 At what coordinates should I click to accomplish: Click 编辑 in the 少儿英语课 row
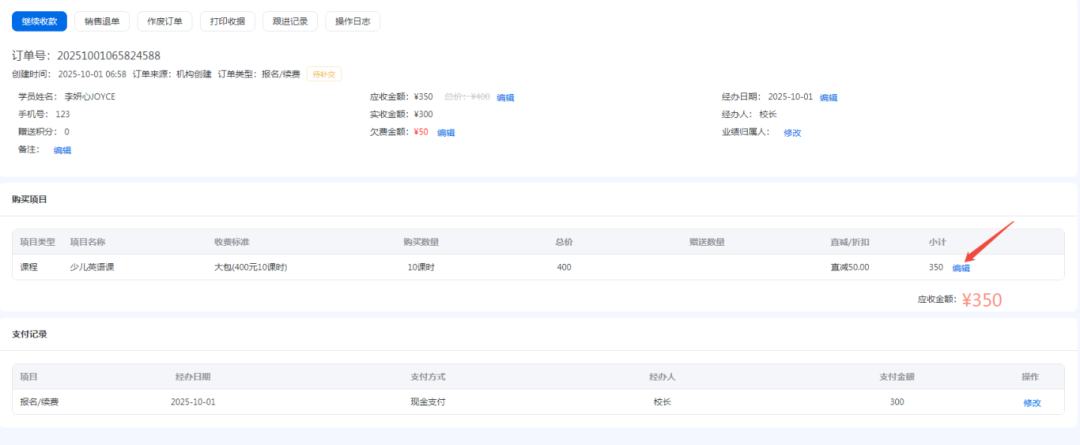960,268
